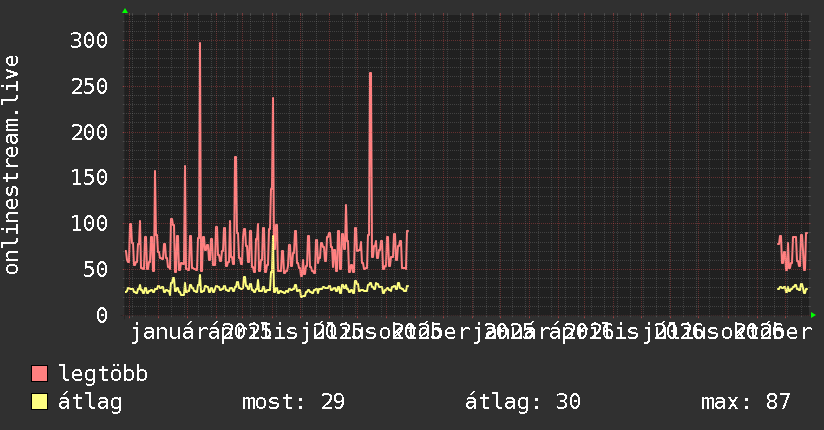Click the red legtöbb legend swatch

(39, 373)
